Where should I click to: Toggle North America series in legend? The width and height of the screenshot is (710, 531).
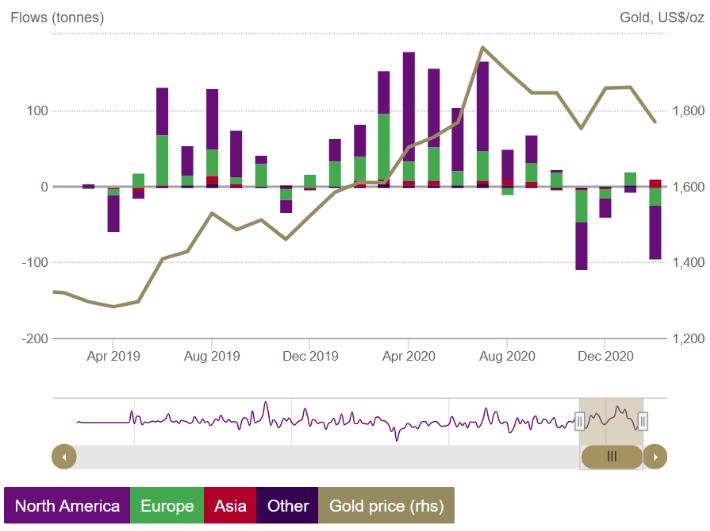tap(67, 506)
